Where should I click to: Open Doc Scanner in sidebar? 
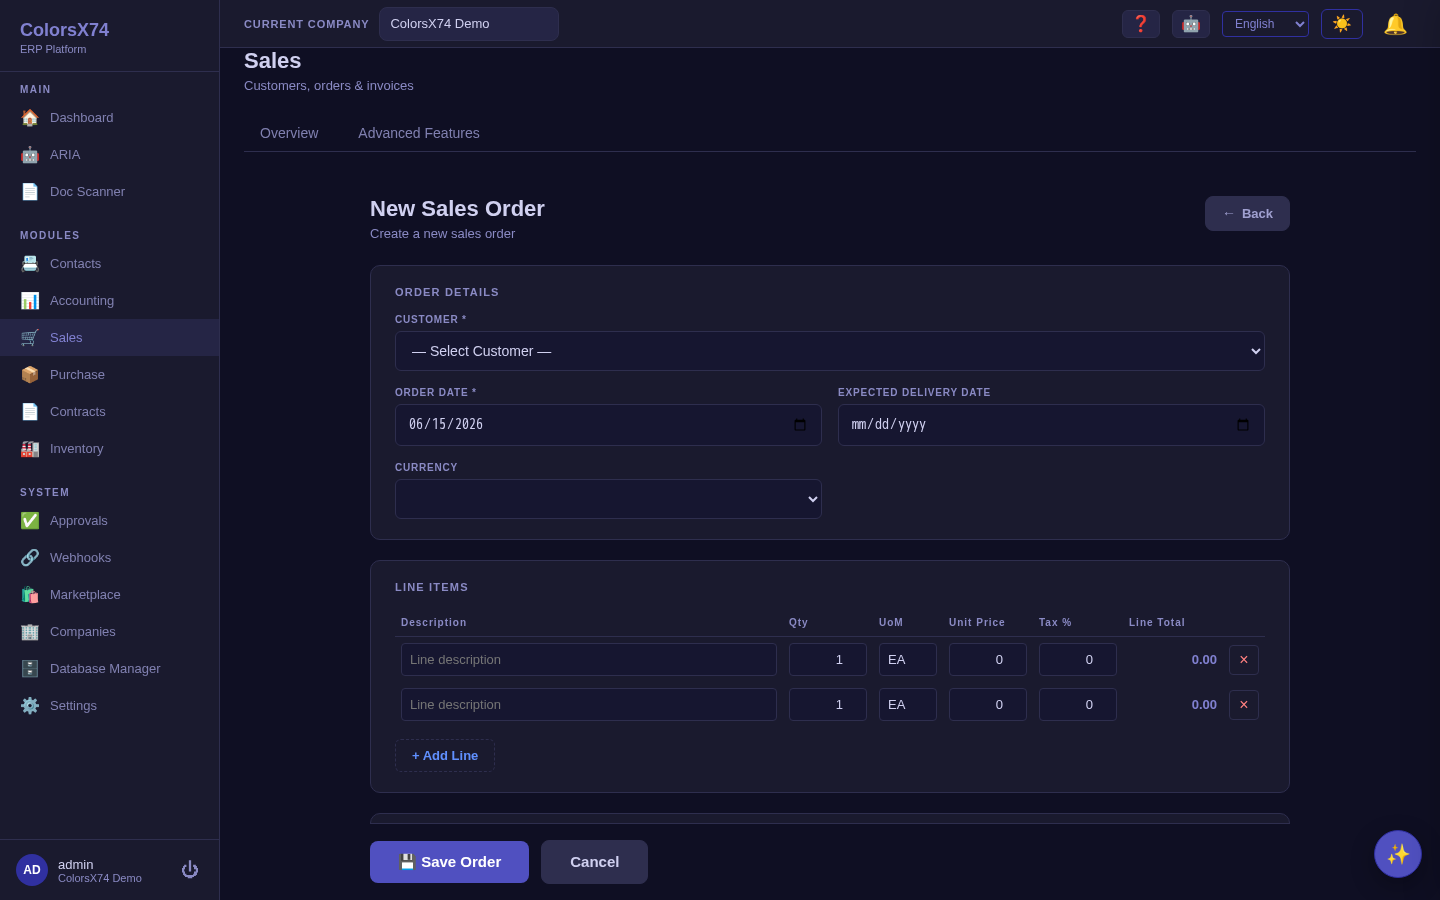pyautogui.click(x=109, y=192)
